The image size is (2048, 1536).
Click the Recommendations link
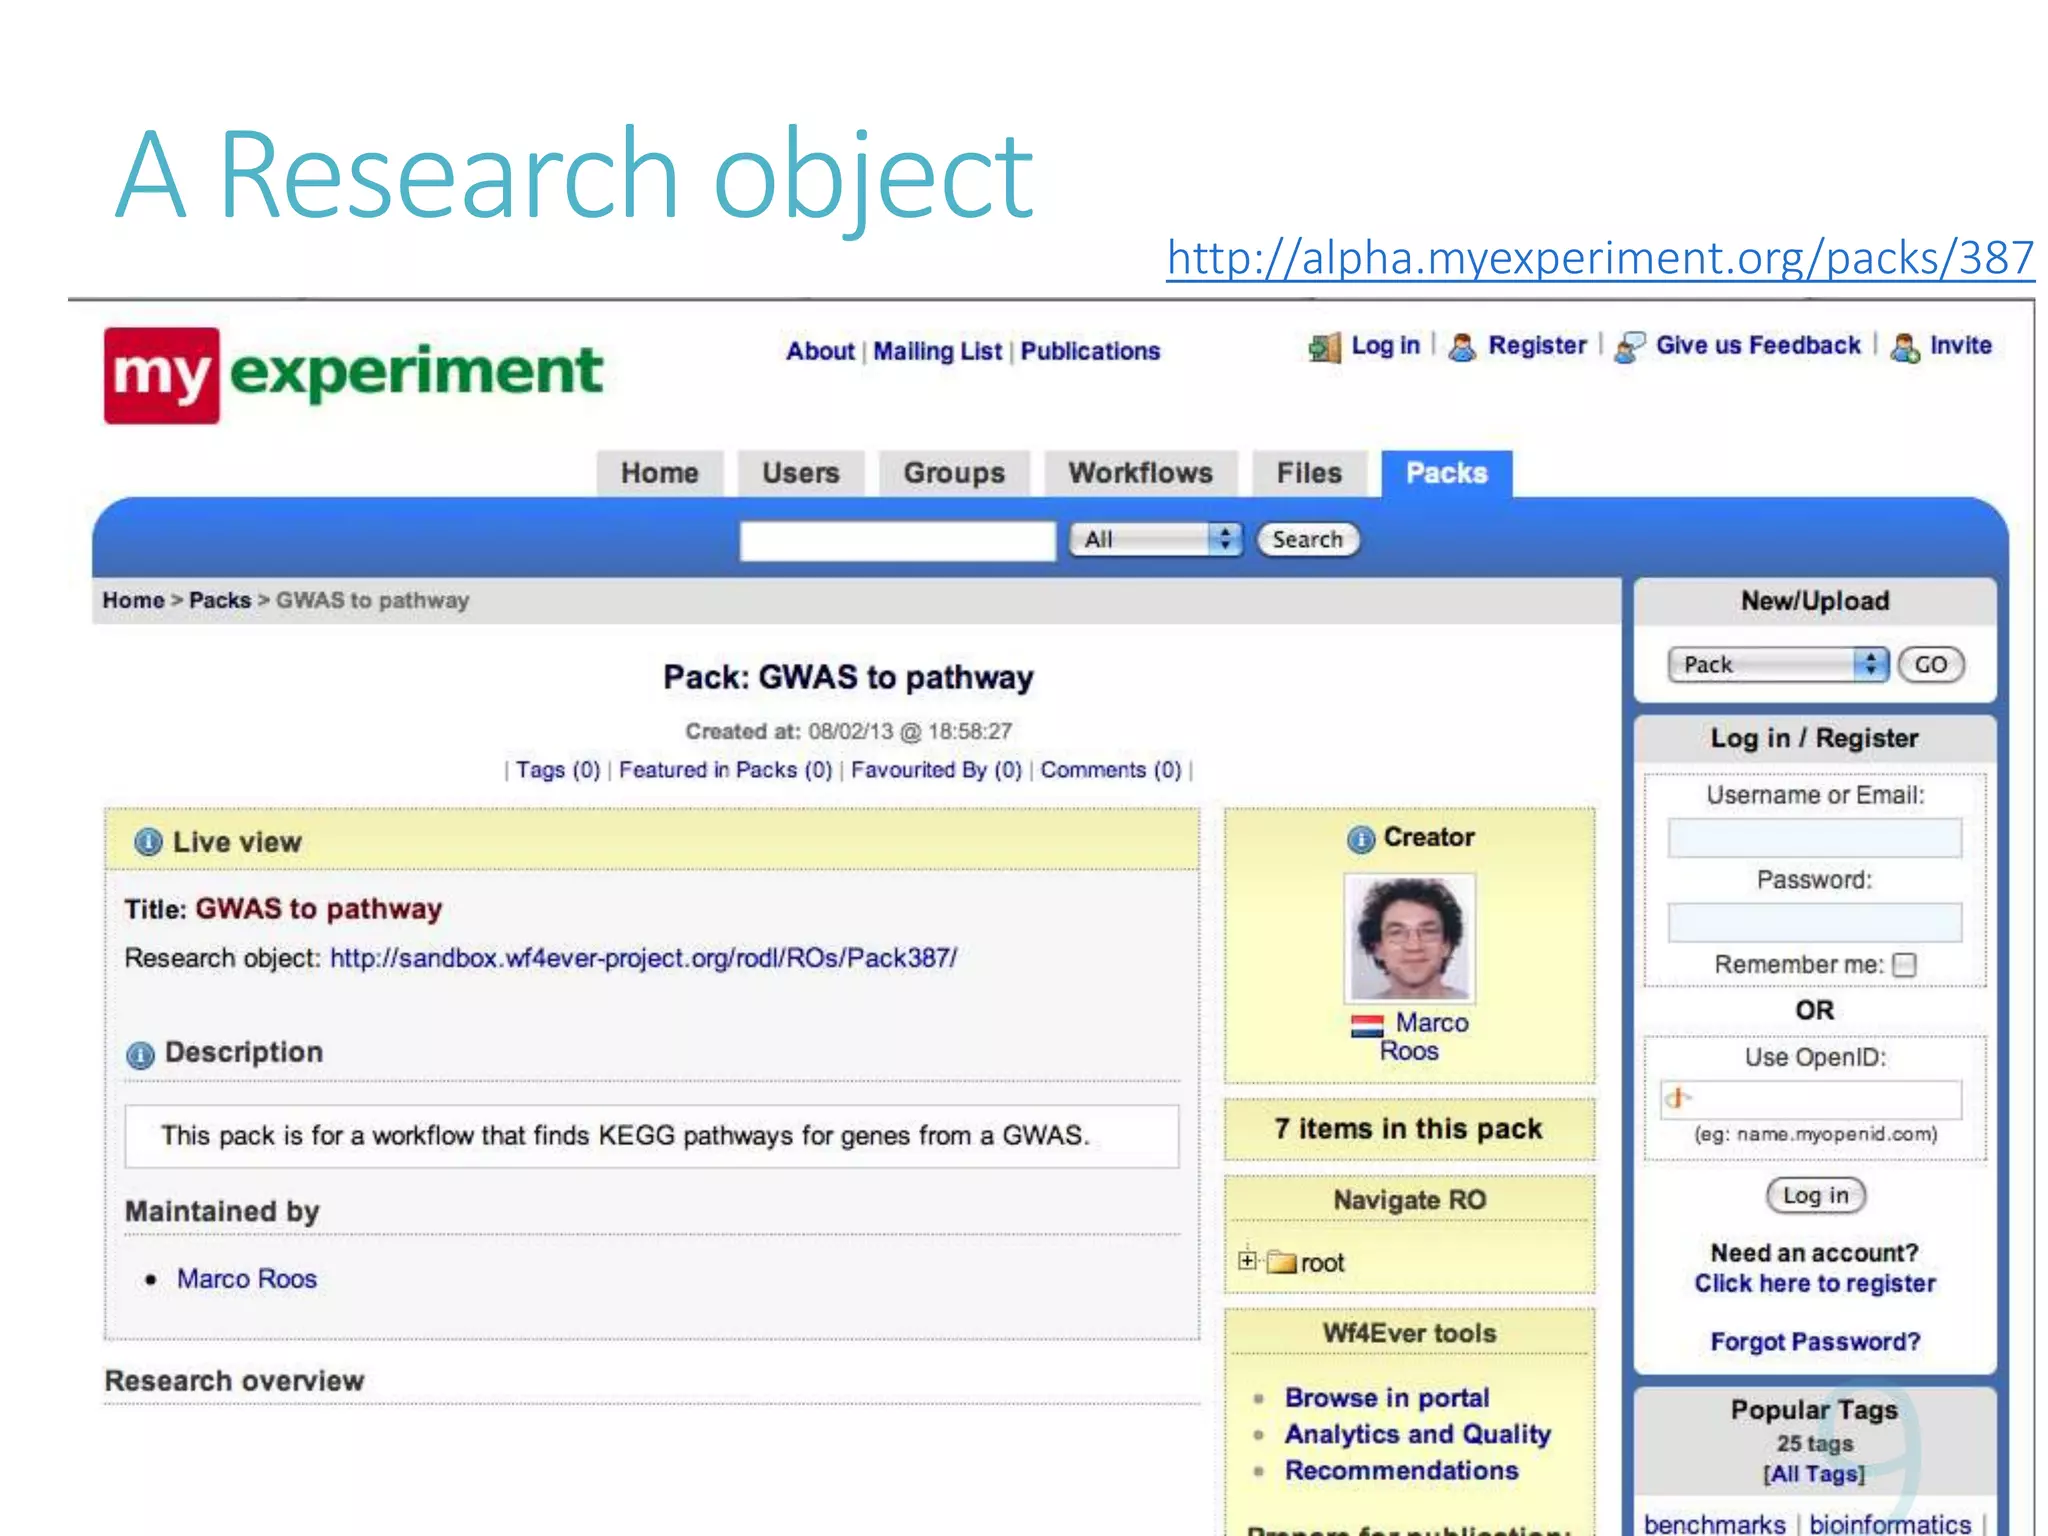[1401, 1471]
